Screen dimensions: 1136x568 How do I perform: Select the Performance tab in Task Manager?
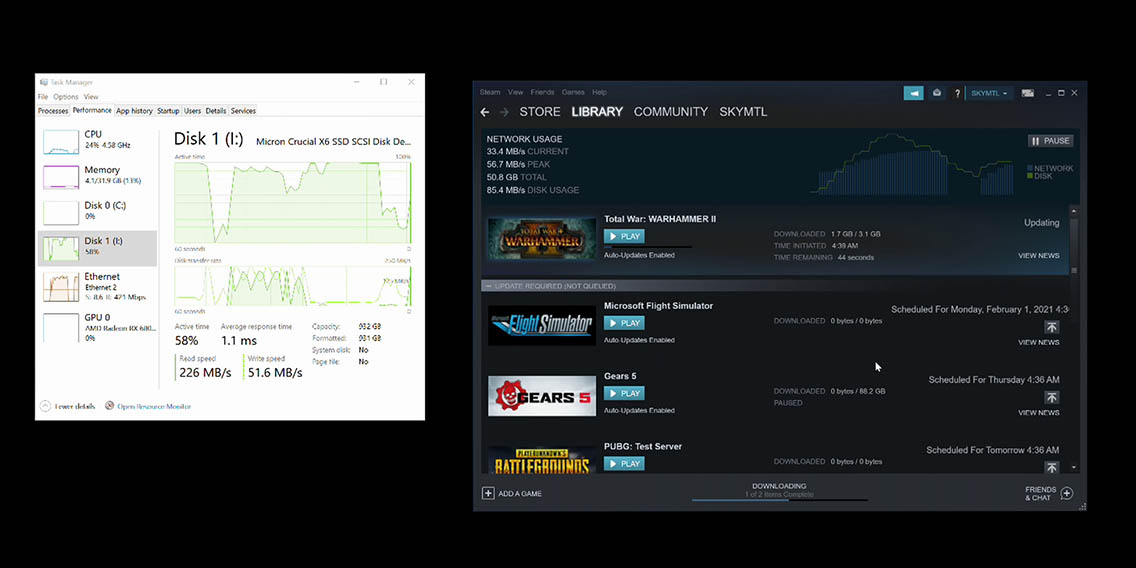pyautogui.click(x=92, y=110)
